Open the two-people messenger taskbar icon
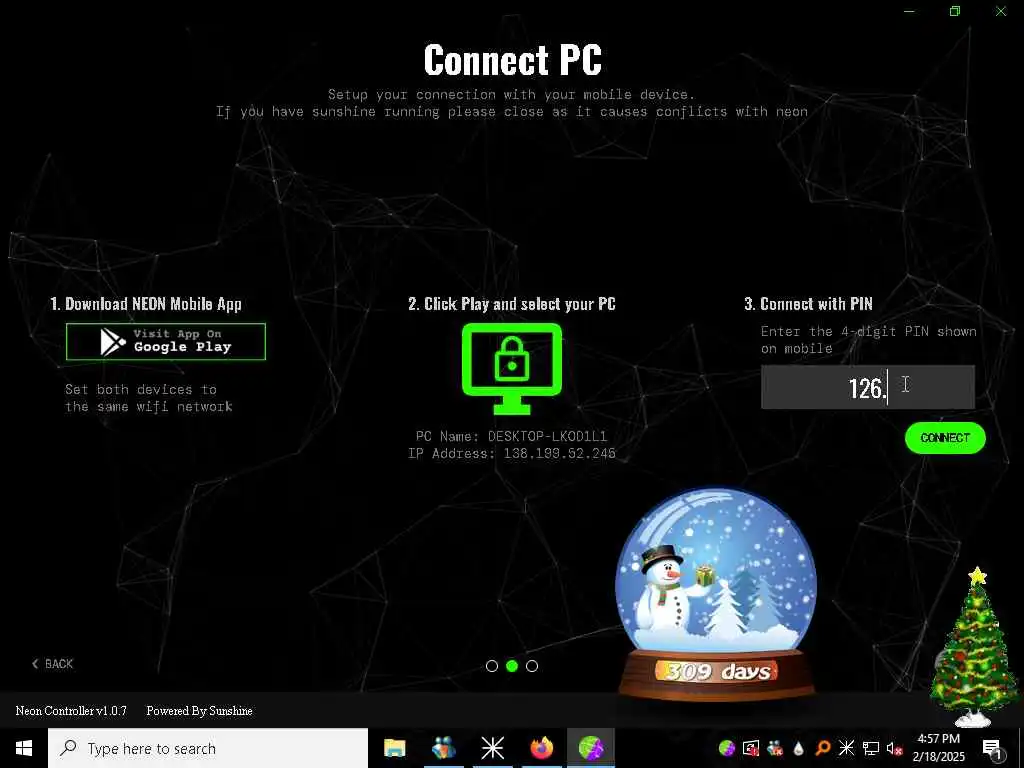Viewport: 1024px width, 768px height. coord(443,748)
